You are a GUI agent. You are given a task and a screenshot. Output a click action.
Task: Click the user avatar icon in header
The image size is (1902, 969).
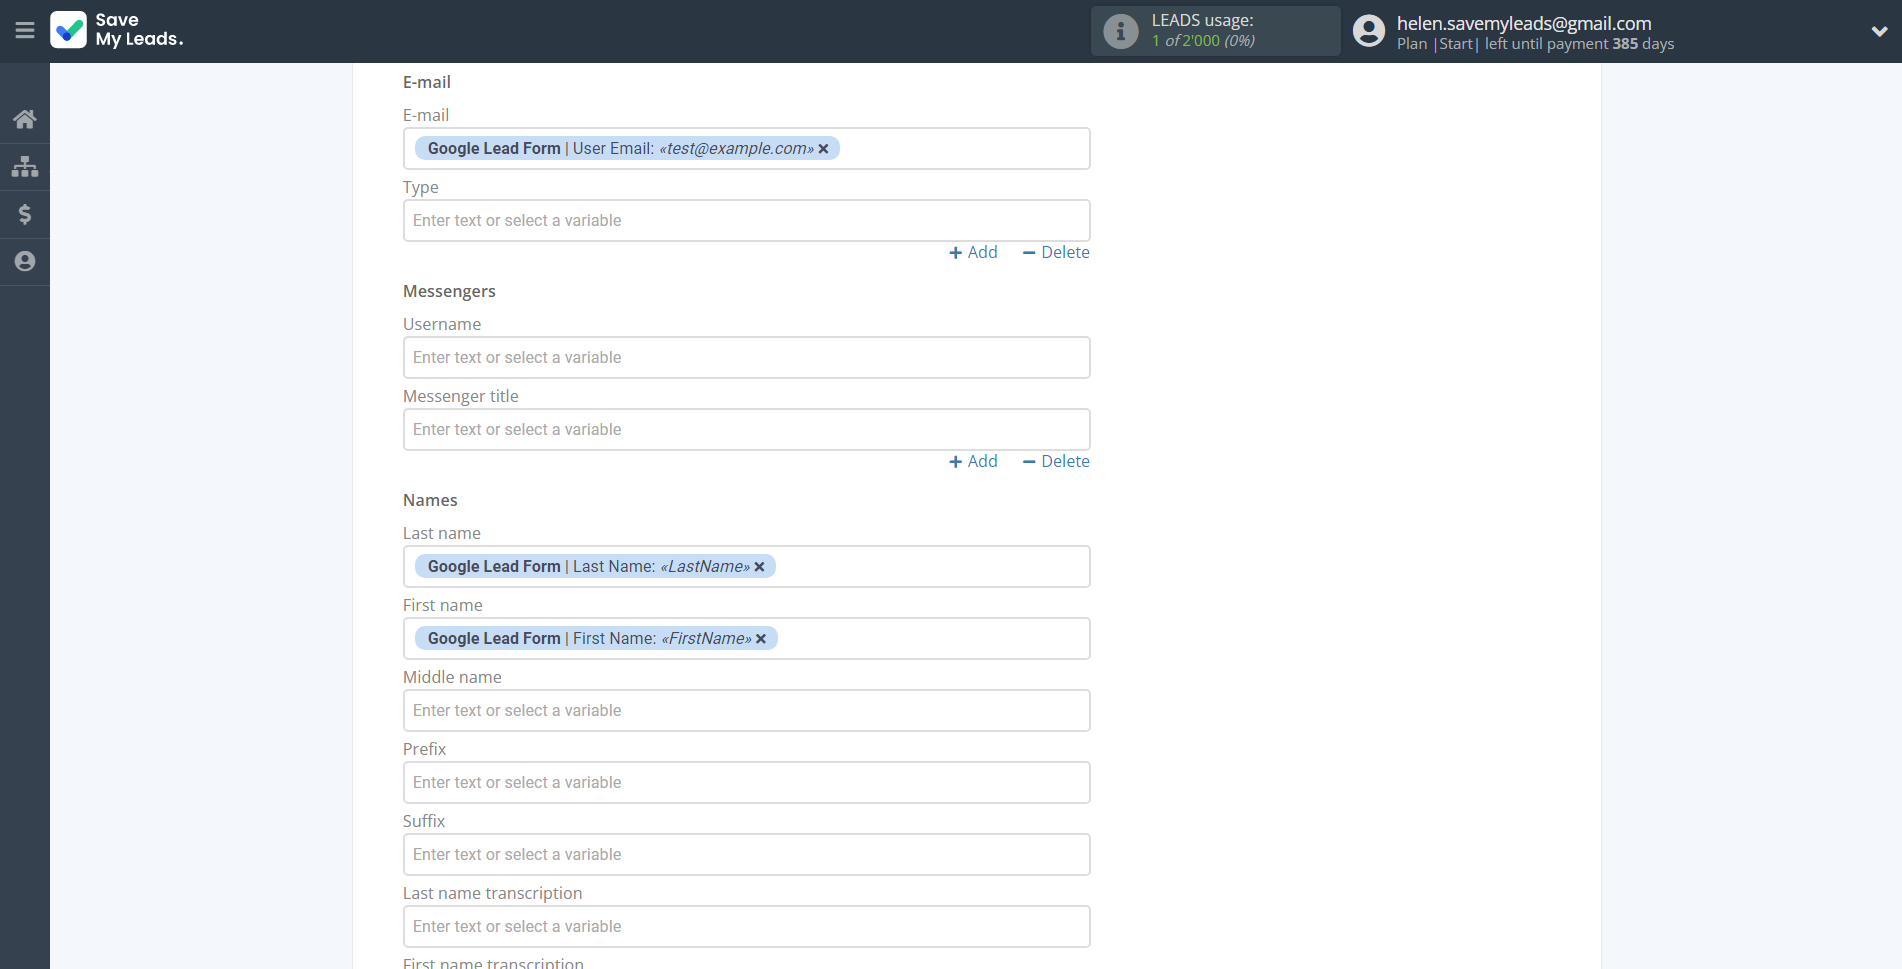tap(1369, 31)
